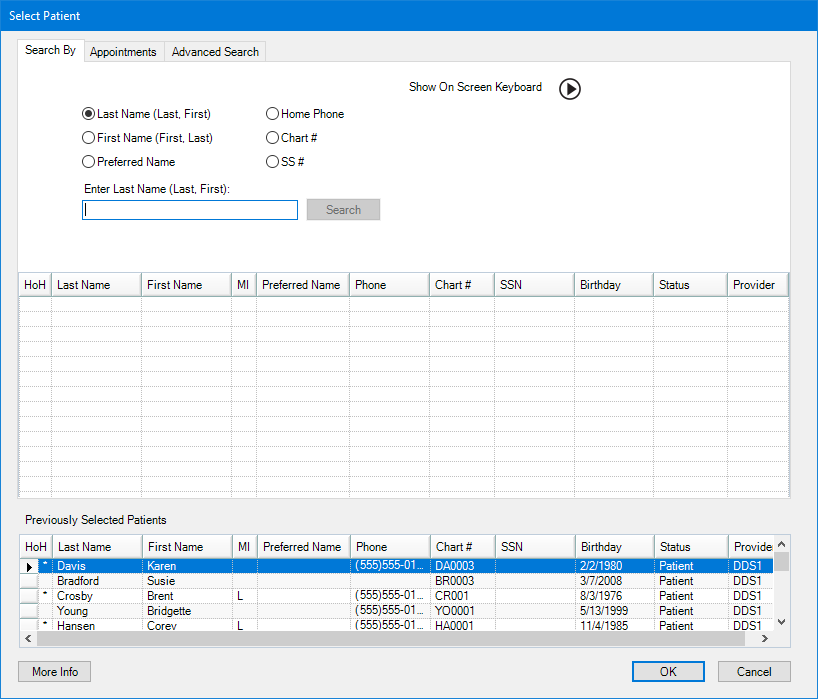Click the Show On Screen Keyboard play icon
This screenshot has height=699, width=818.
tap(569, 89)
